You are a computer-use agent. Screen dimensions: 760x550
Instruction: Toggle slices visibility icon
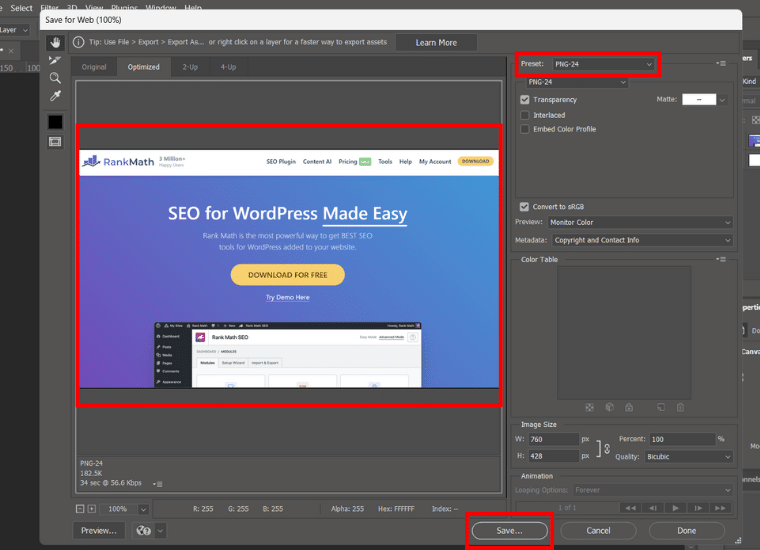click(x=55, y=141)
